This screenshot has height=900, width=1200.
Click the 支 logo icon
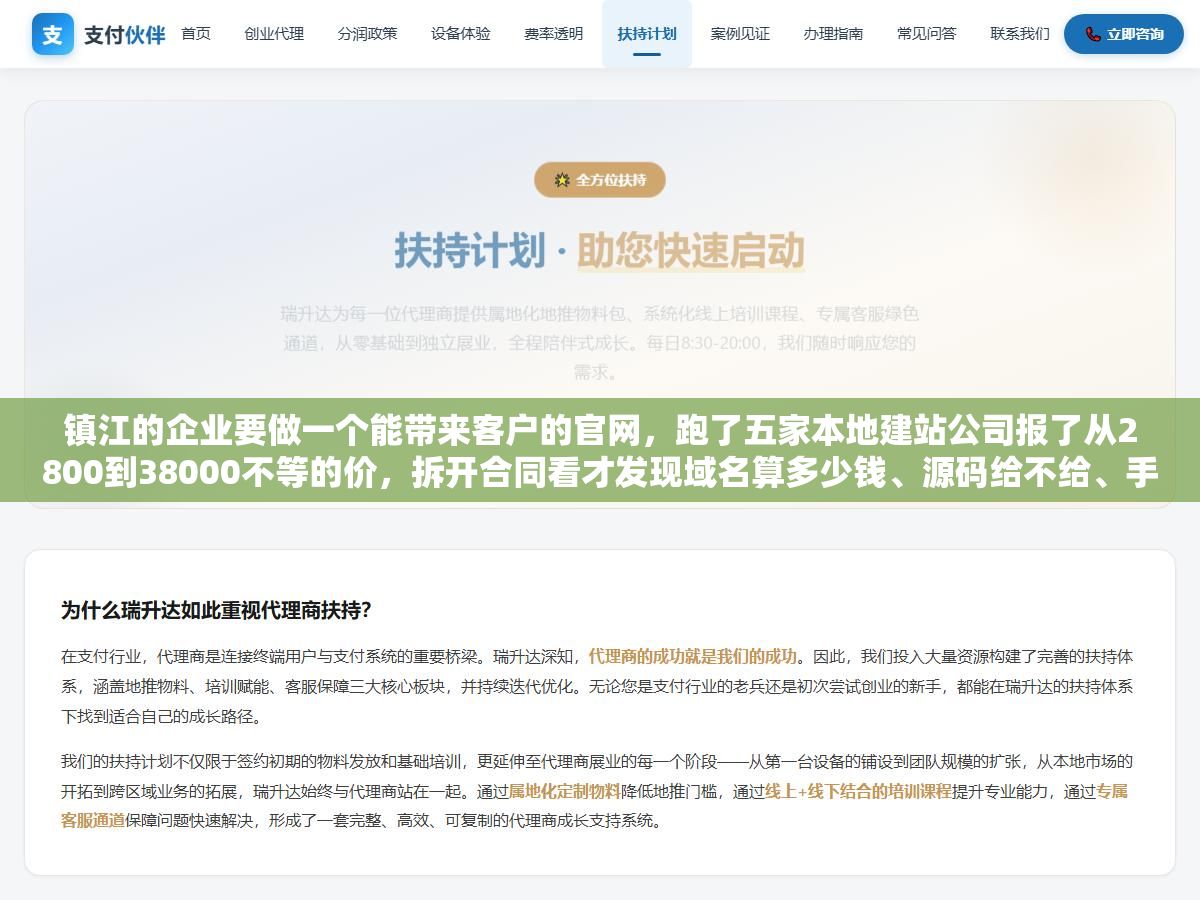coord(52,34)
